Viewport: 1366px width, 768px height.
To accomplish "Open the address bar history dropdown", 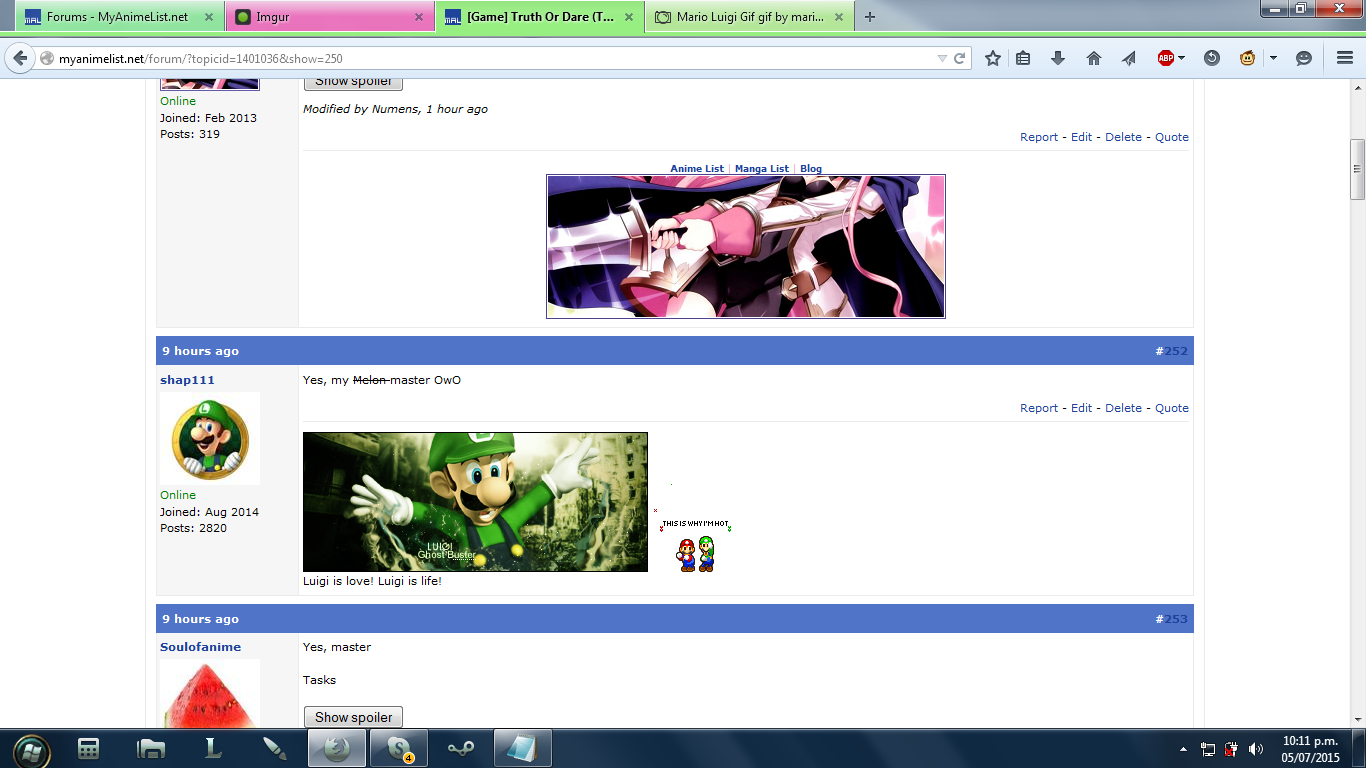I will pos(941,59).
